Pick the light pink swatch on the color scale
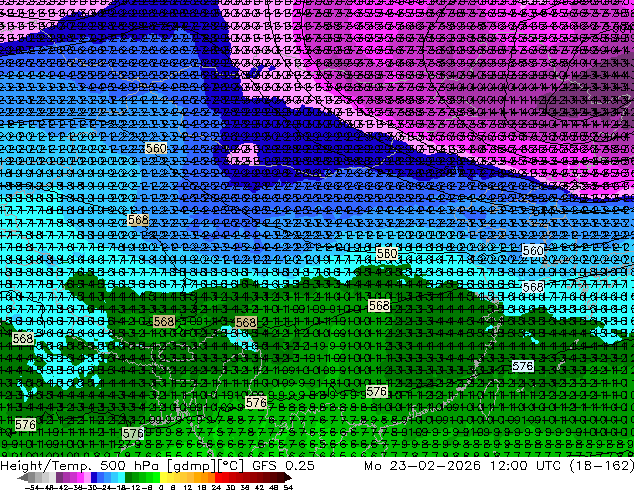Image resolution: width=634 pixels, height=490 pixels. (x=87, y=478)
